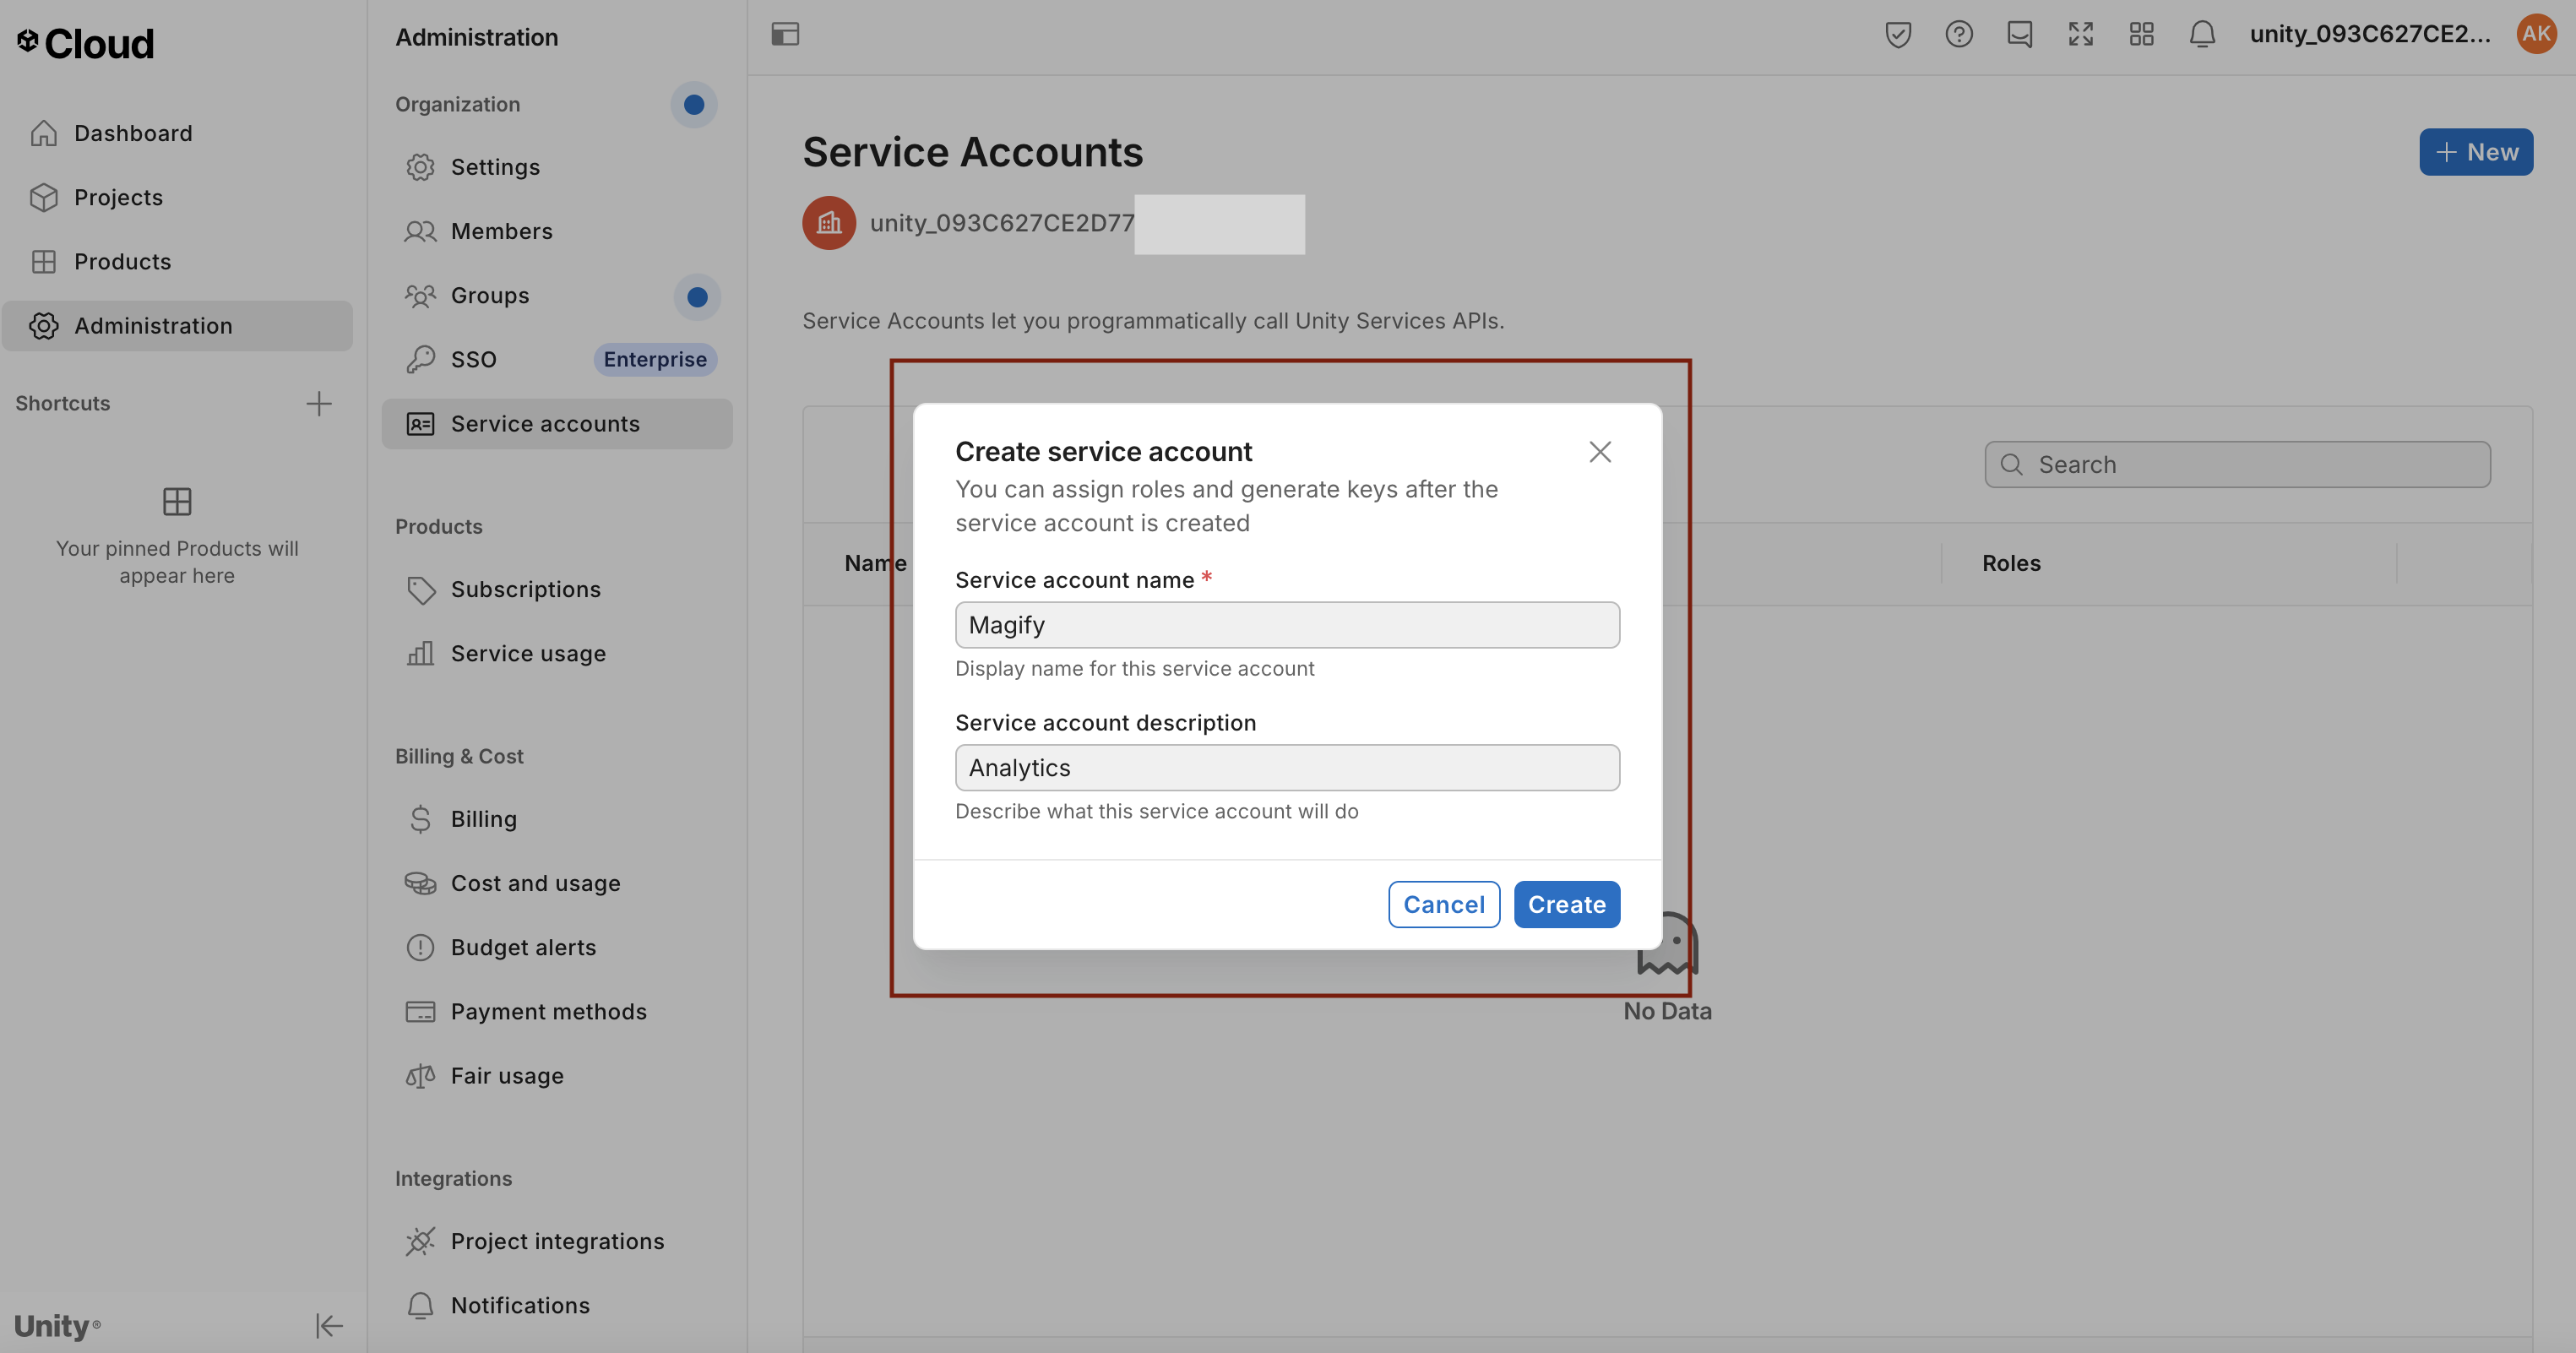Click the Enterprise badge next to SSO
2576x1353 pixels.
(x=655, y=359)
